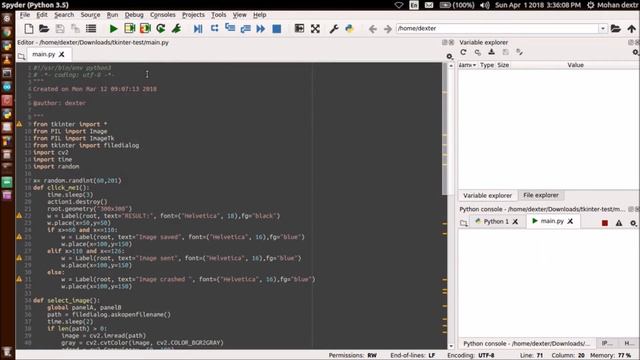The height and width of the screenshot is (360, 640).
Task: Run current cell
Action: [130, 29]
